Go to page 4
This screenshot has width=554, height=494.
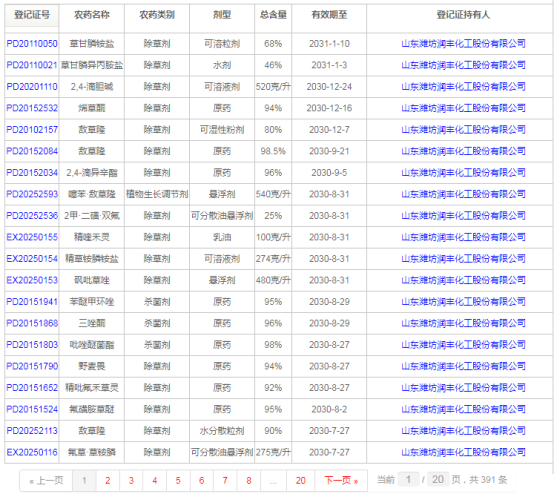[x=155, y=481]
